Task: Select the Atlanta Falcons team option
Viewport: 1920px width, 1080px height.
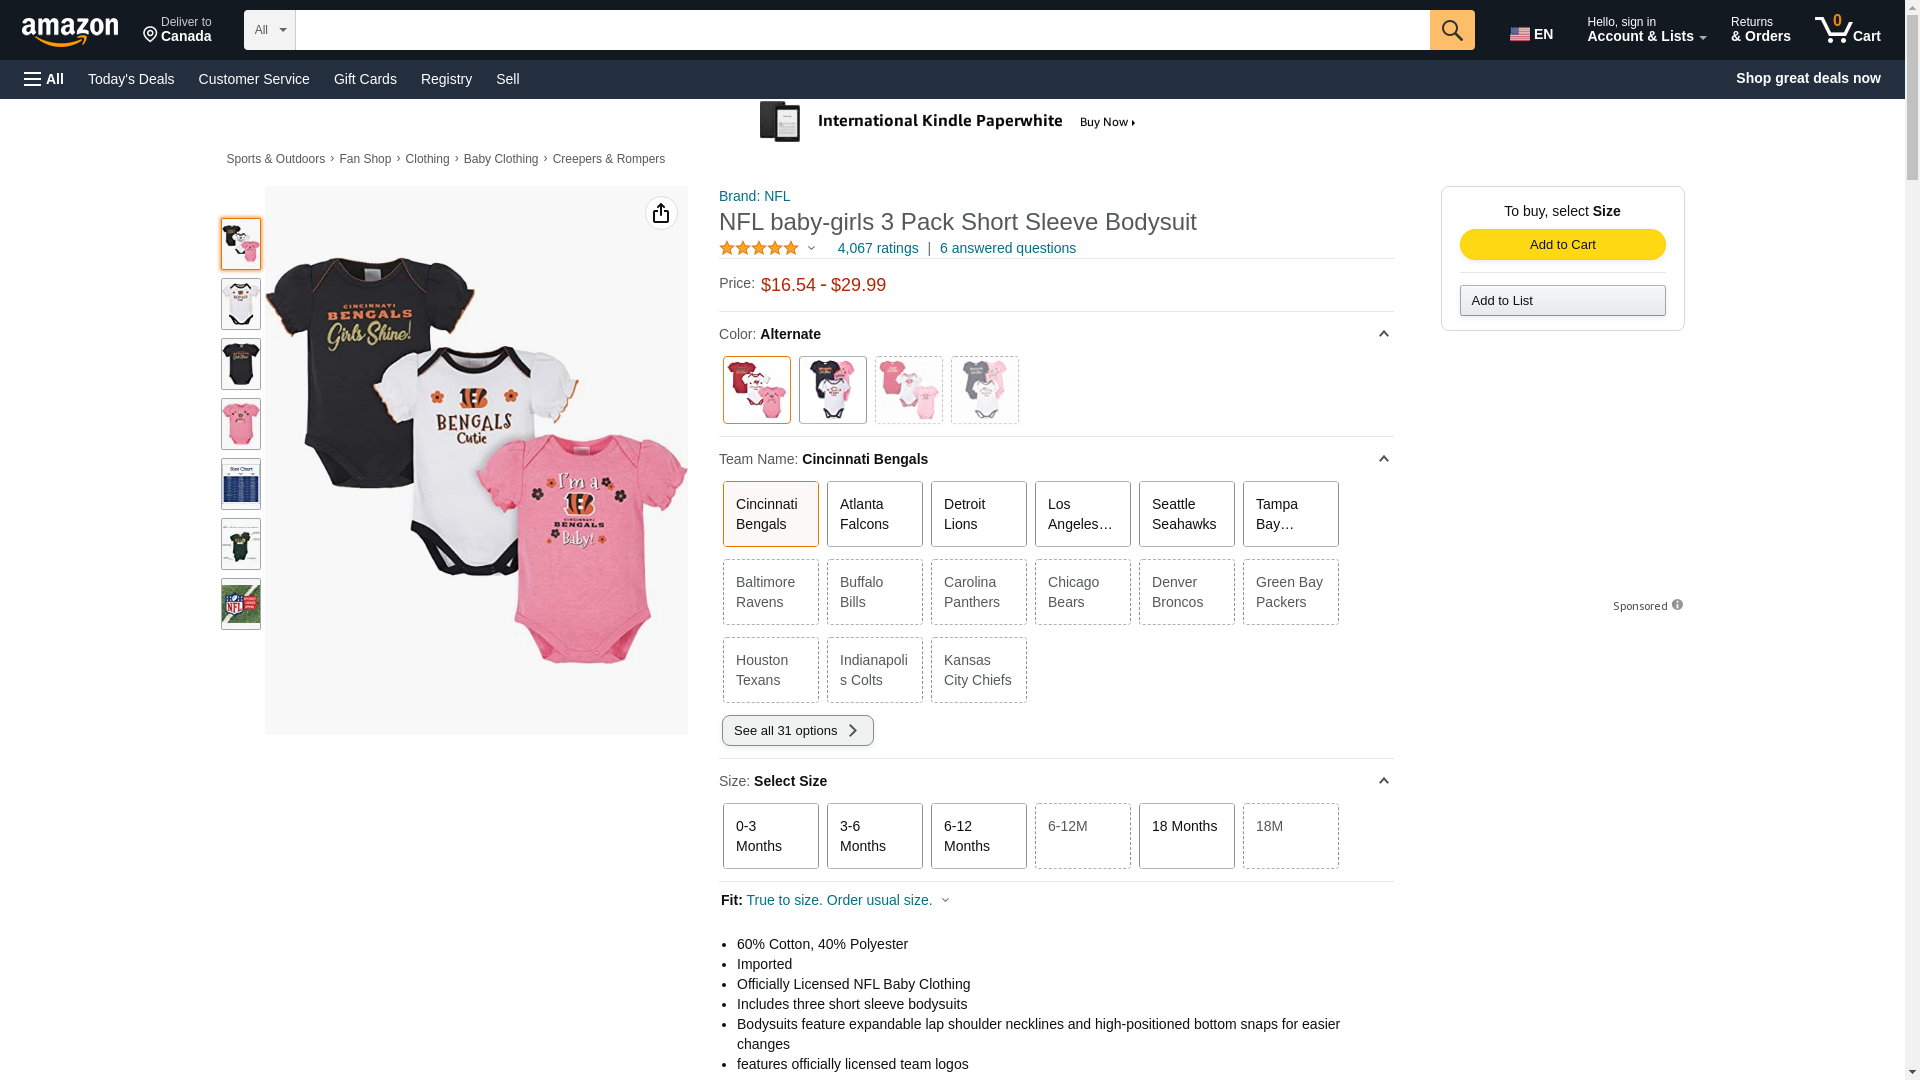Action: pos(874,514)
